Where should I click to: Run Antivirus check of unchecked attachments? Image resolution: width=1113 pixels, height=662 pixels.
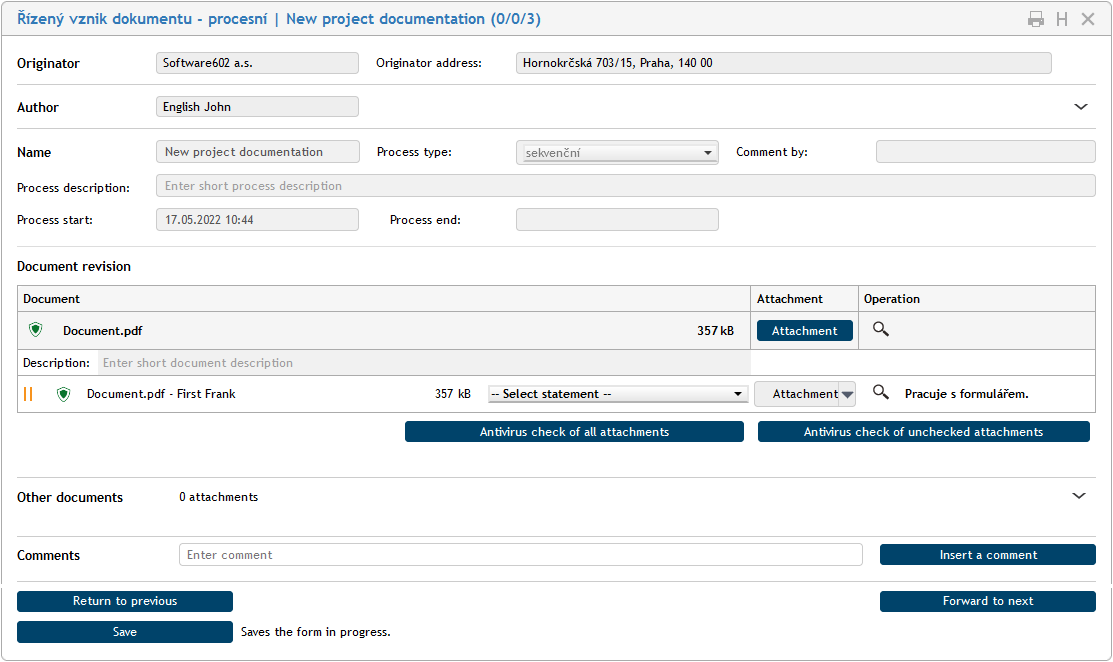point(923,432)
